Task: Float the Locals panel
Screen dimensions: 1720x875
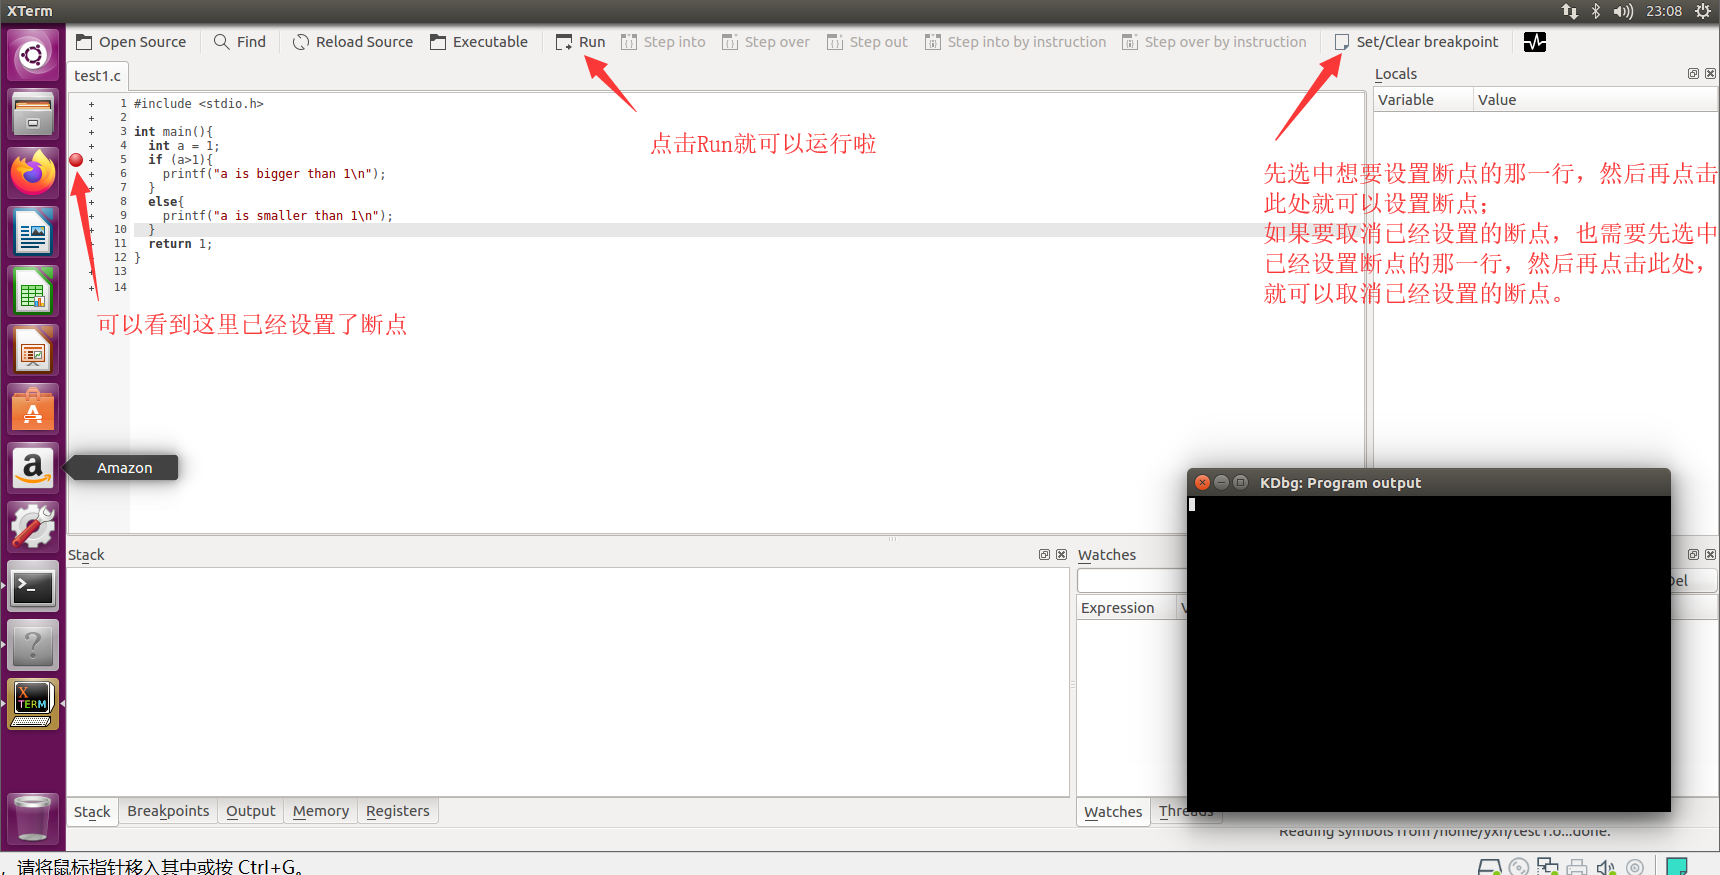Action: (x=1693, y=74)
